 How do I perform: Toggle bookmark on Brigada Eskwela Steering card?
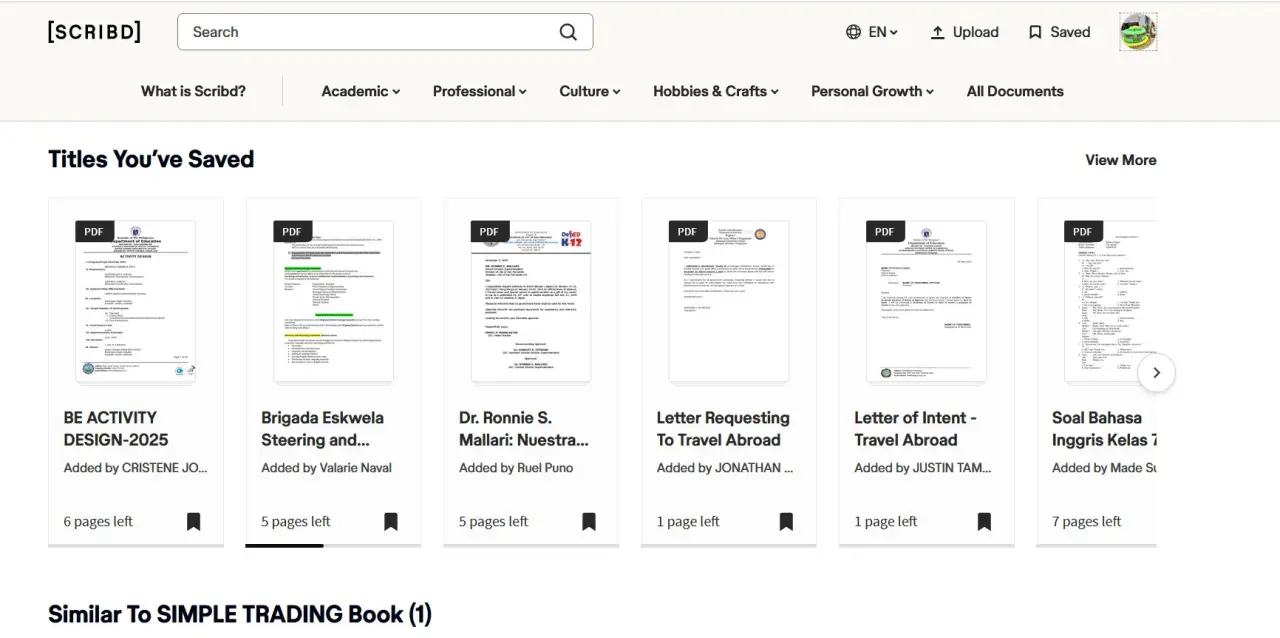click(x=391, y=521)
